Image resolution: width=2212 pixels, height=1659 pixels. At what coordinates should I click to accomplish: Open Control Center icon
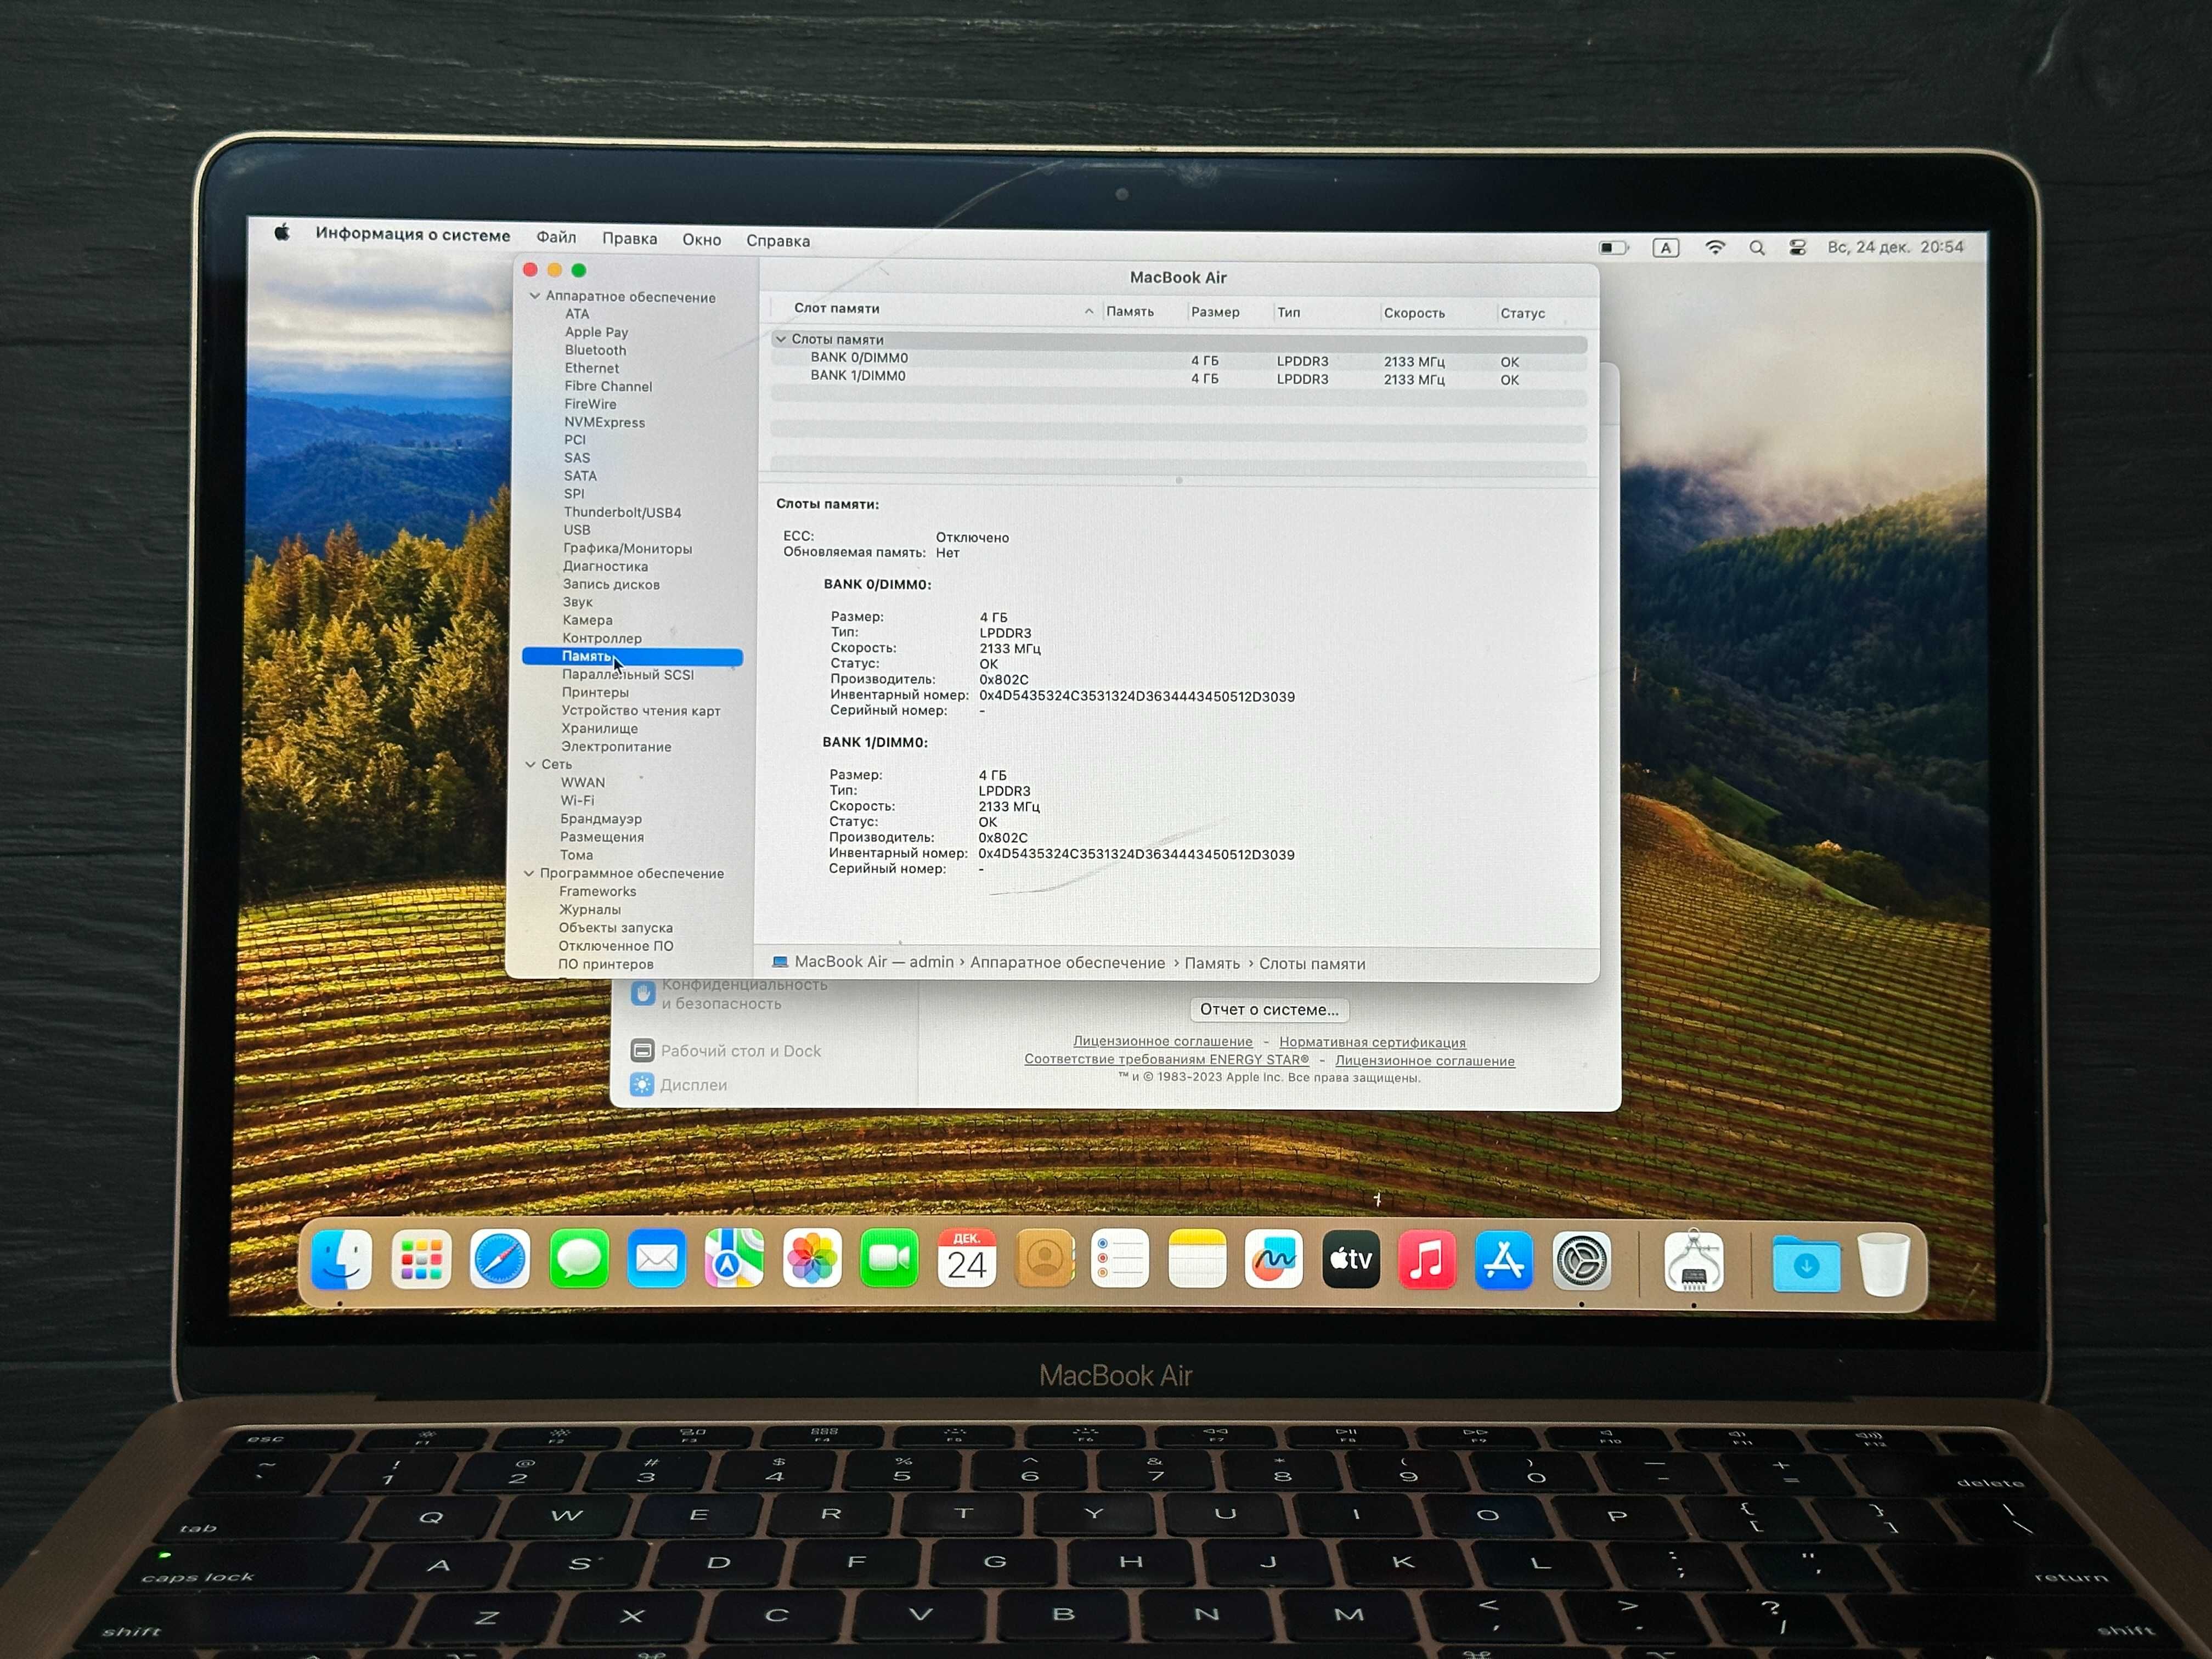tap(1798, 247)
